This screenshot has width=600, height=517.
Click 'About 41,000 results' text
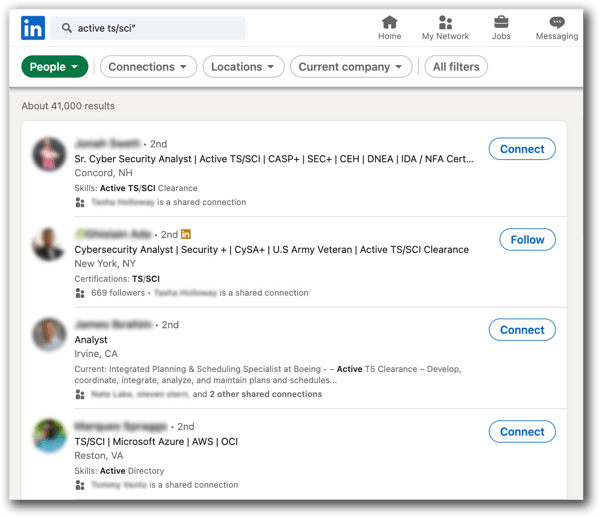68,106
